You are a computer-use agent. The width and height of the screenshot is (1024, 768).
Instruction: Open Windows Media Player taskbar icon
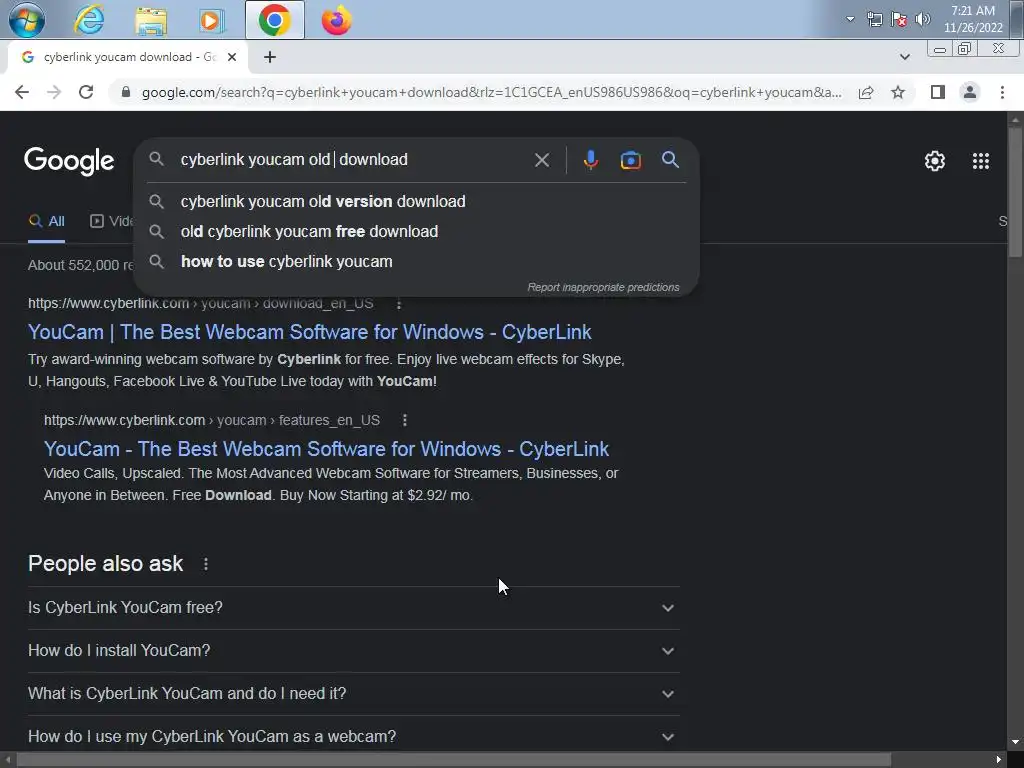(211, 20)
